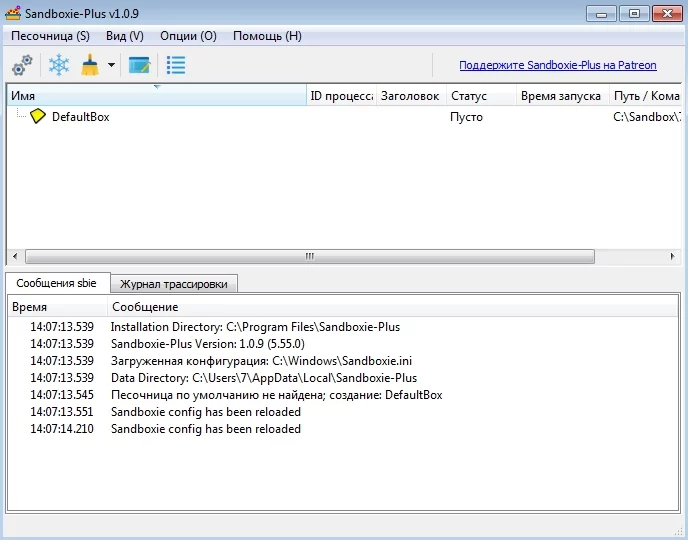This screenshot has height=540, width=688.
Task: Click the horizontal scrollbar thumb
Action: (310, 256)
